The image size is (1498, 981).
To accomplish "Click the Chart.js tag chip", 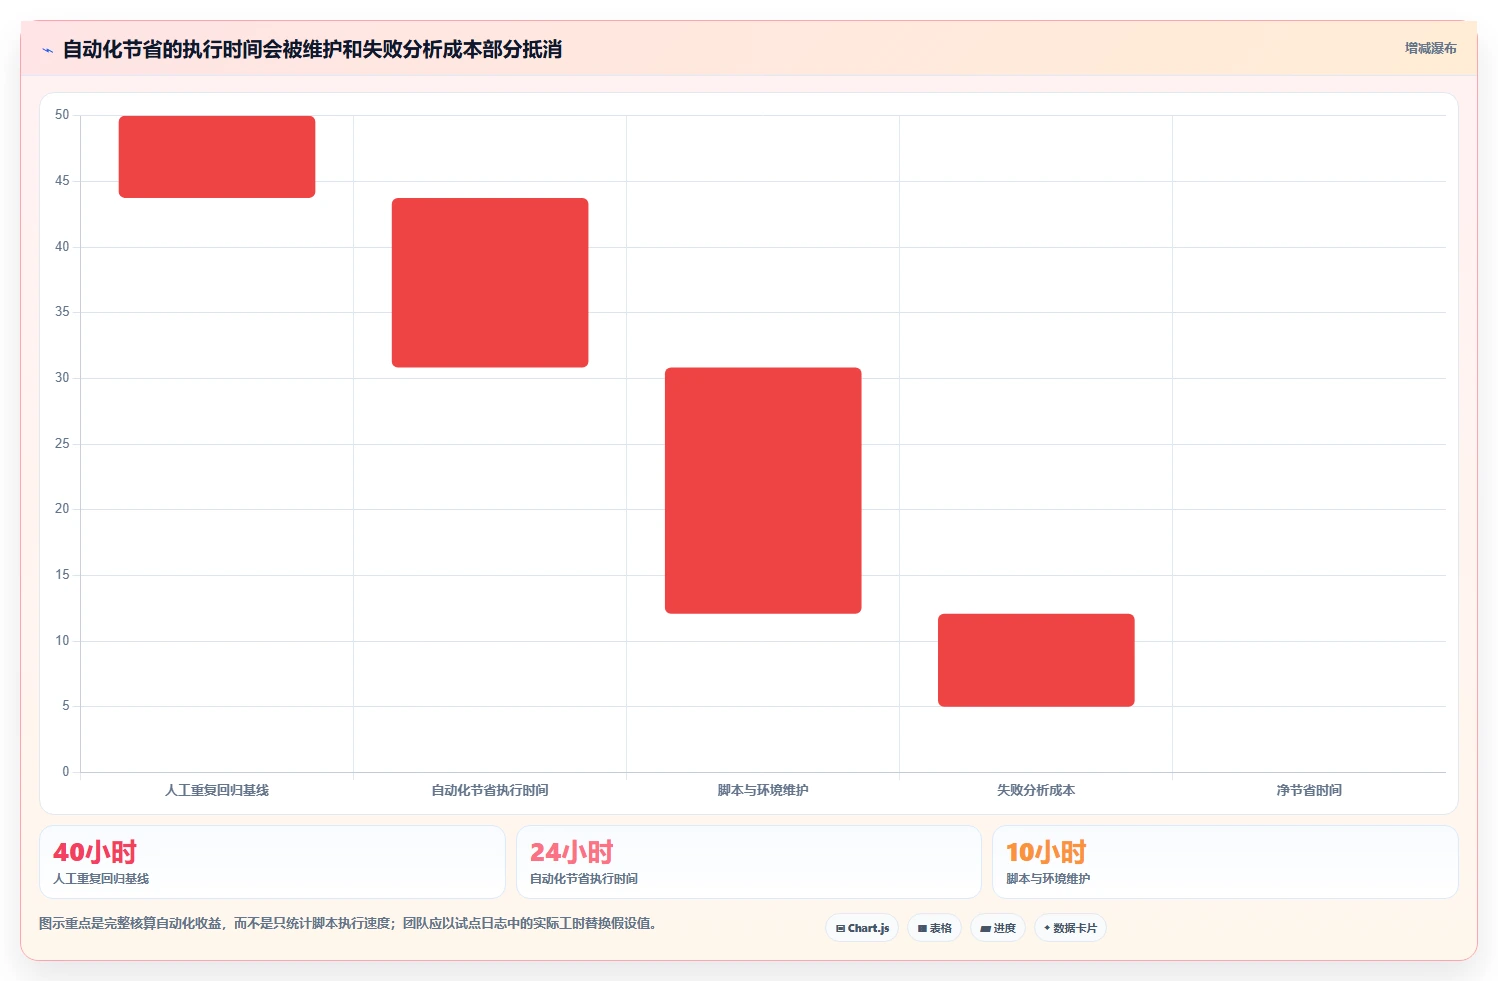I will [x=862, y=928].
